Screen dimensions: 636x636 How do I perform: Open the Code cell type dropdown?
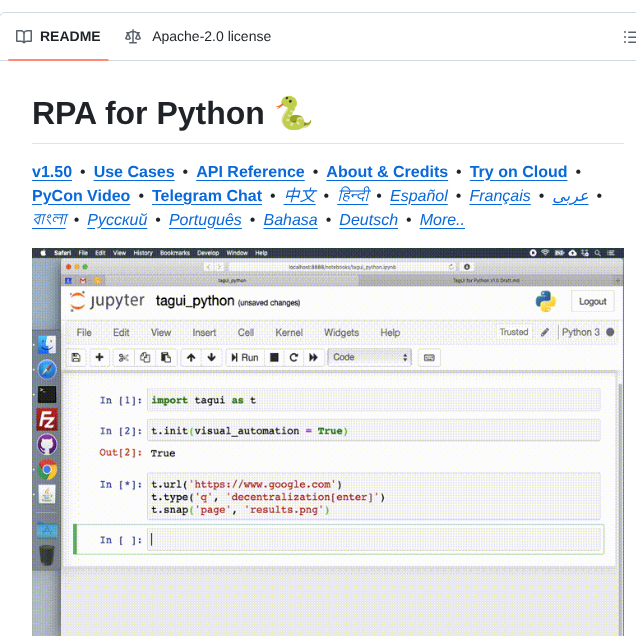370,357
